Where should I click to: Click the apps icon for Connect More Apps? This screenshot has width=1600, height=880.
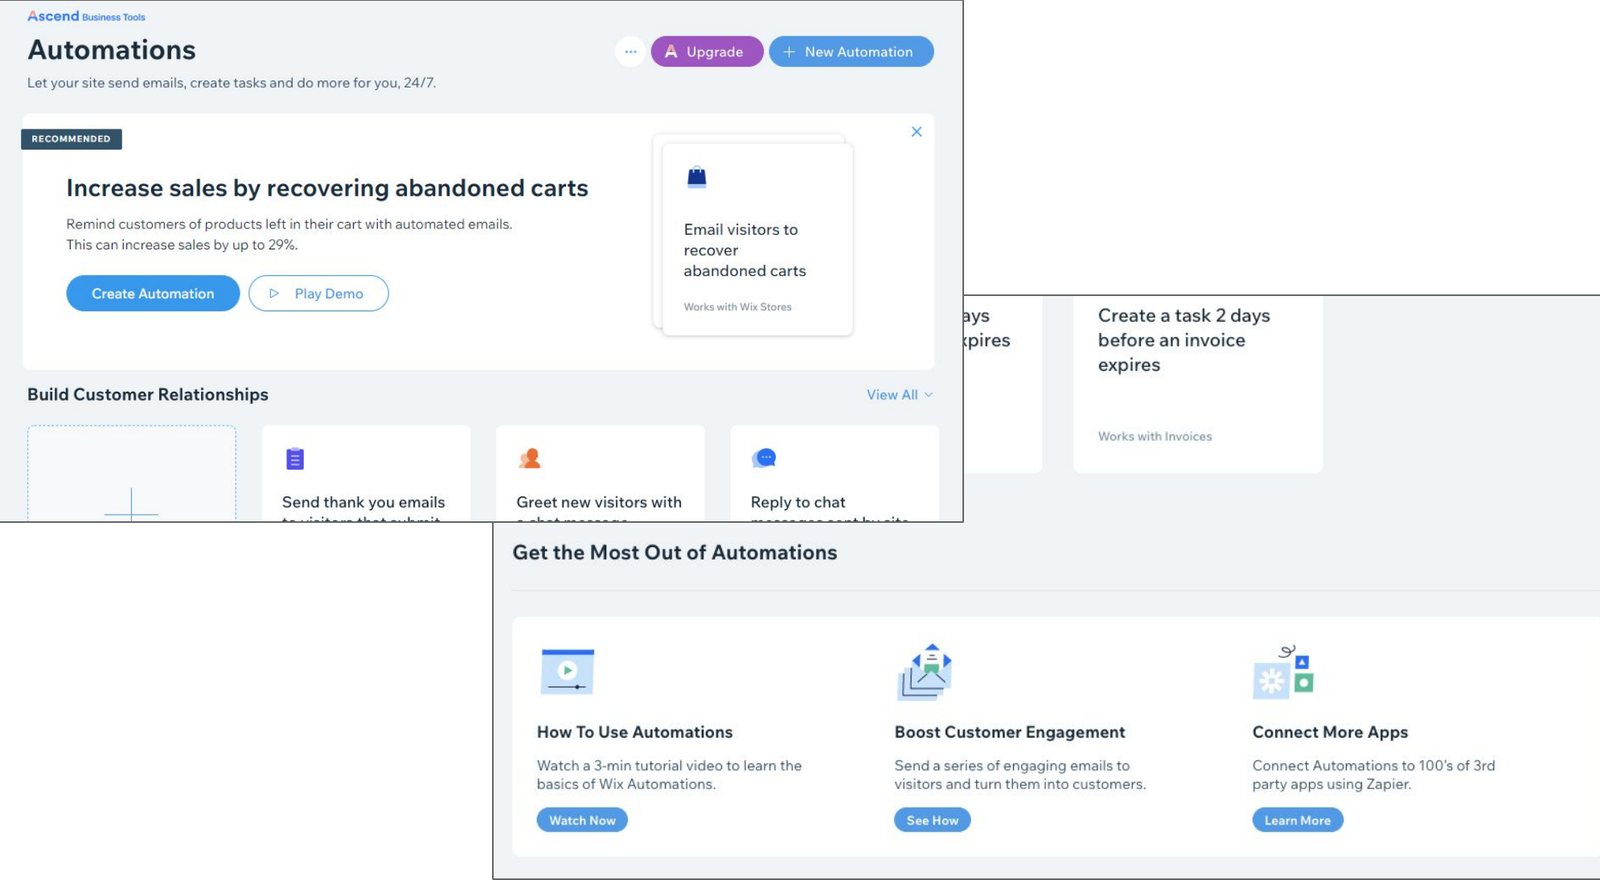1283,672
